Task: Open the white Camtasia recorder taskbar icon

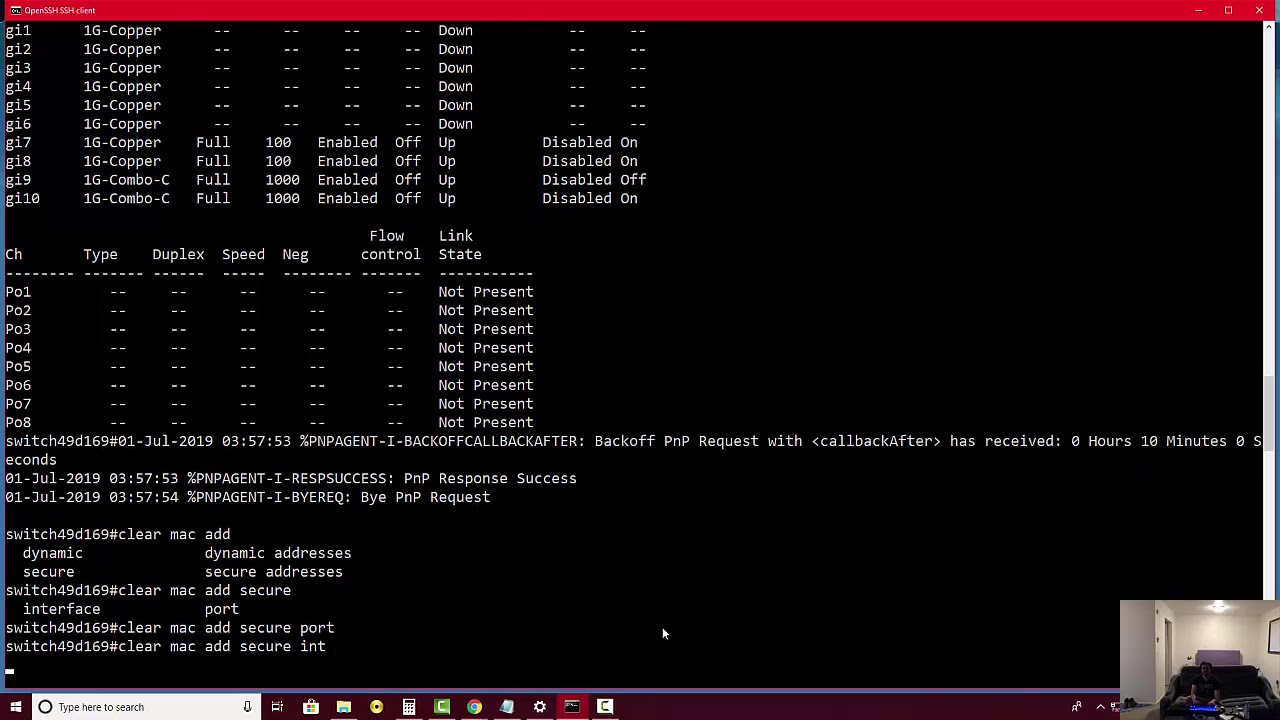Action: coord(605,707)
